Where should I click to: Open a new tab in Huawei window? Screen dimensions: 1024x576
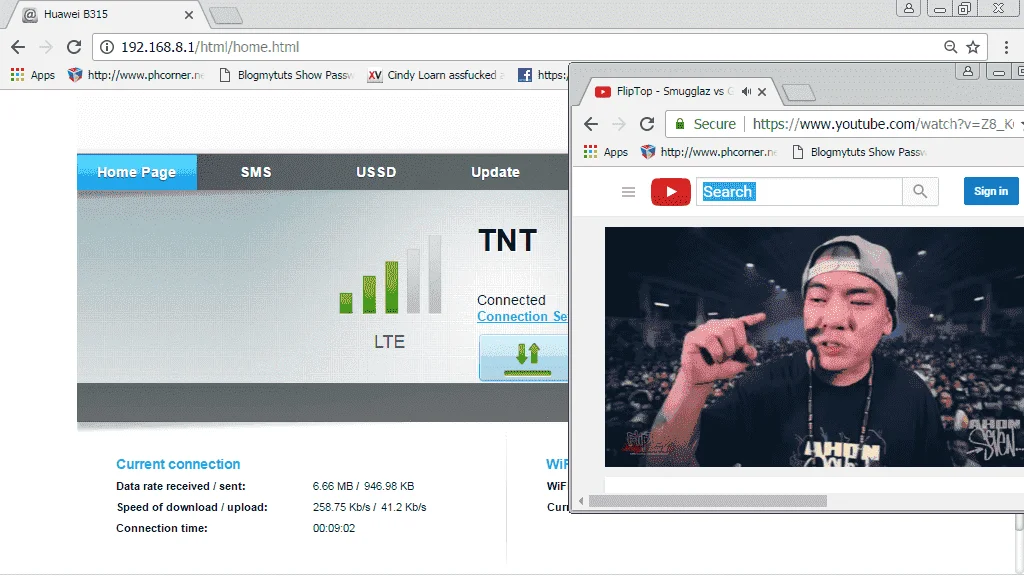click(x=226, y=16)
